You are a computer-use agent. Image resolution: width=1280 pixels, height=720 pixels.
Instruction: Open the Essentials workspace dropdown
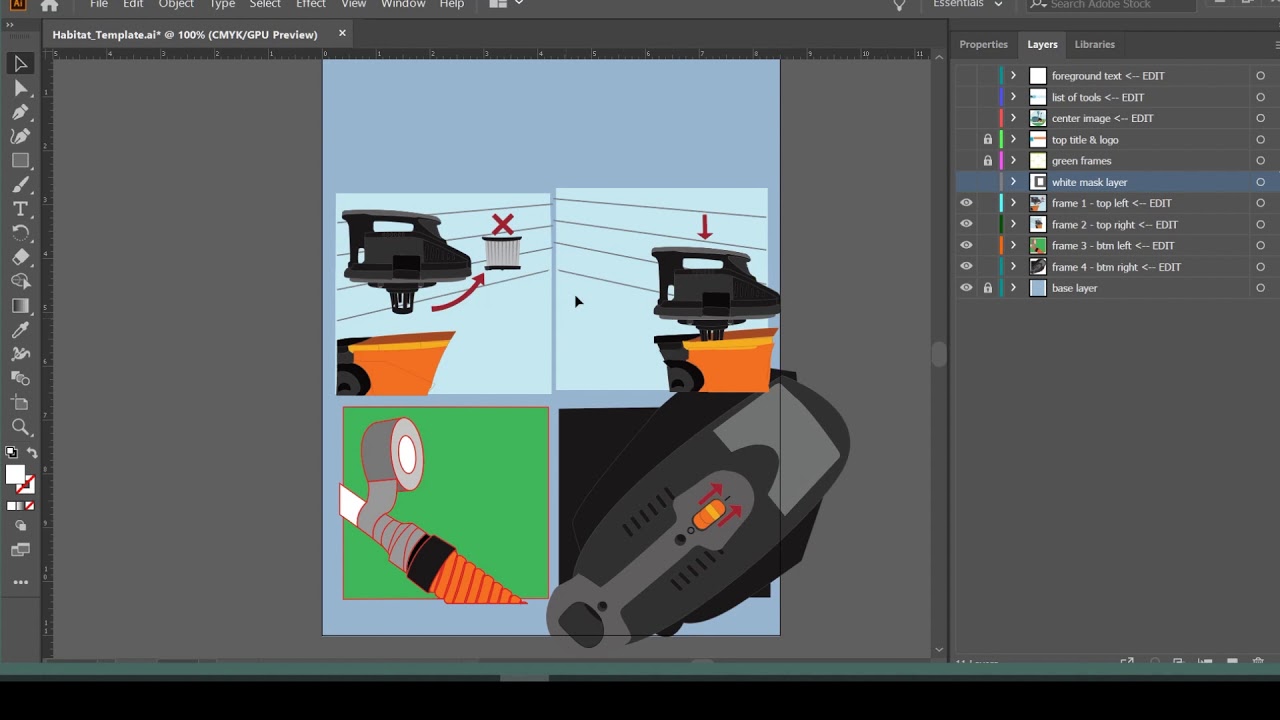click(x=967, y=4)
